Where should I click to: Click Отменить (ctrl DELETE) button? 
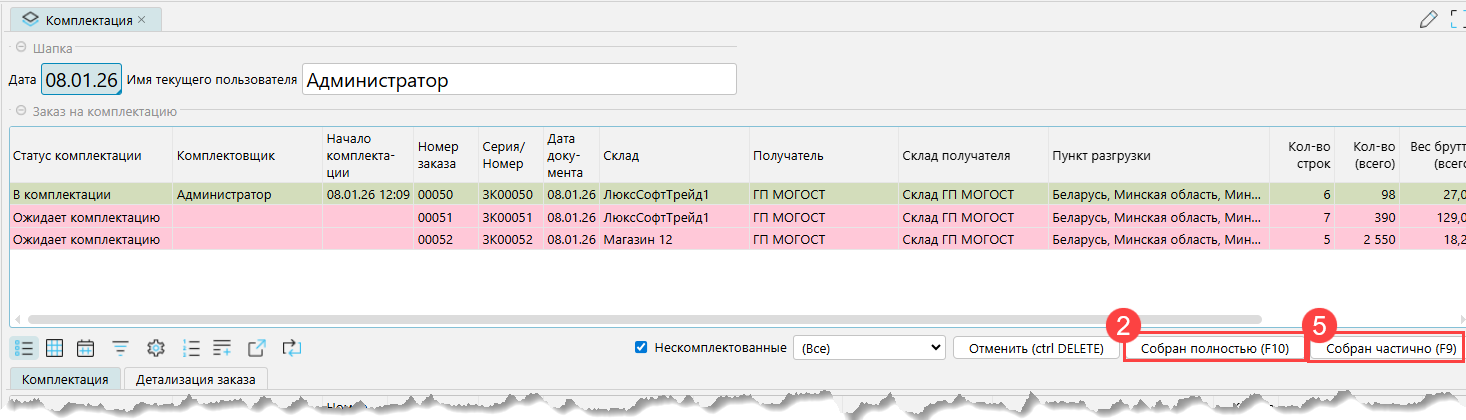pyautogui.click(x=1036, y=348)
